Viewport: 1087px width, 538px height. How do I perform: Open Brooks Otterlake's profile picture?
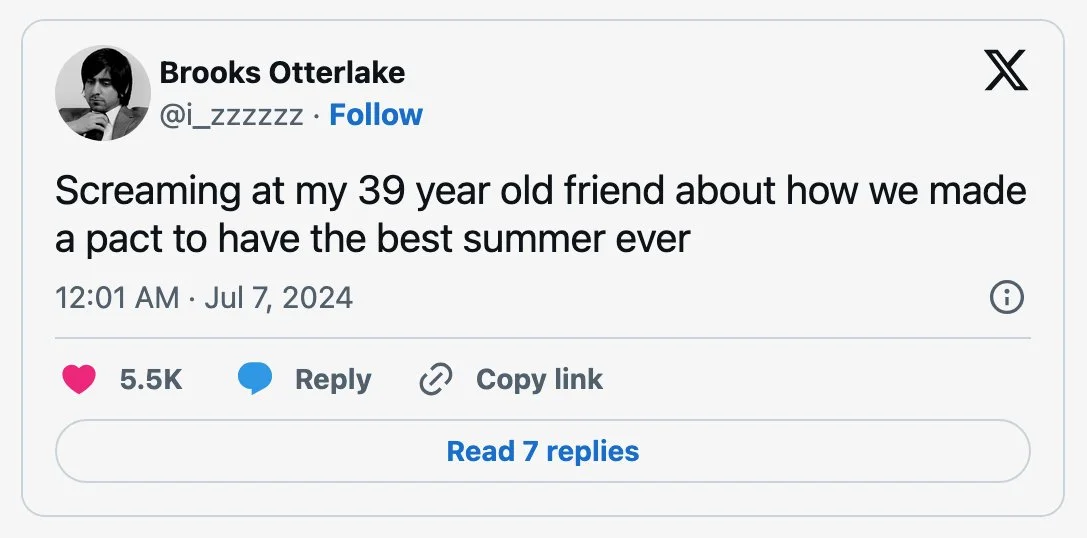pos(103,93)
